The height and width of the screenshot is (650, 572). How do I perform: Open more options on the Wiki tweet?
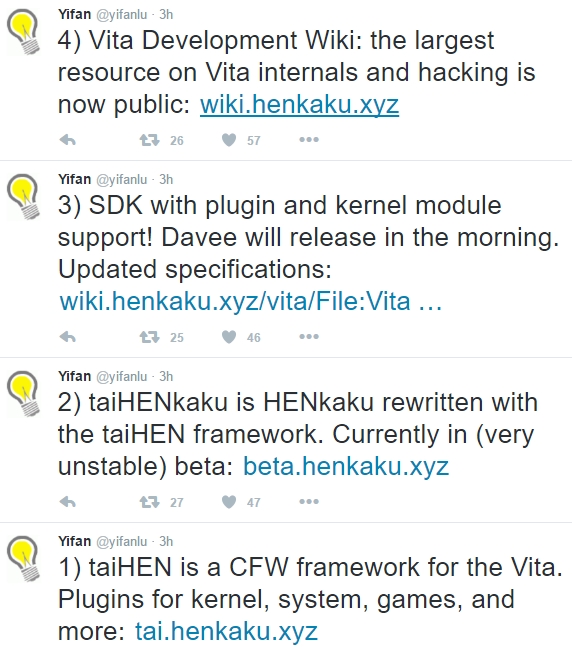(309, 140)
